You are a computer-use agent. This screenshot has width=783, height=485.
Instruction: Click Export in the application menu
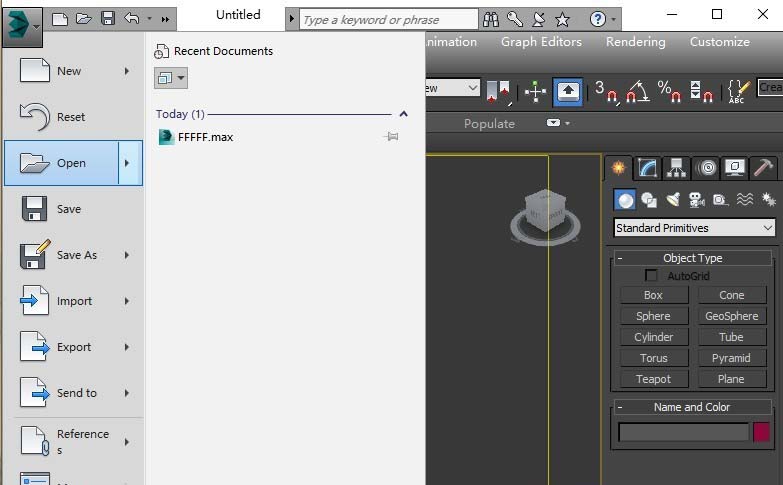(73, 347)
